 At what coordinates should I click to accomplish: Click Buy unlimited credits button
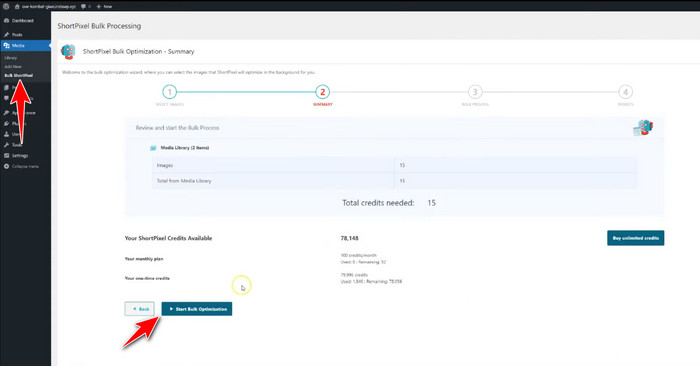[x=636, y=238]
